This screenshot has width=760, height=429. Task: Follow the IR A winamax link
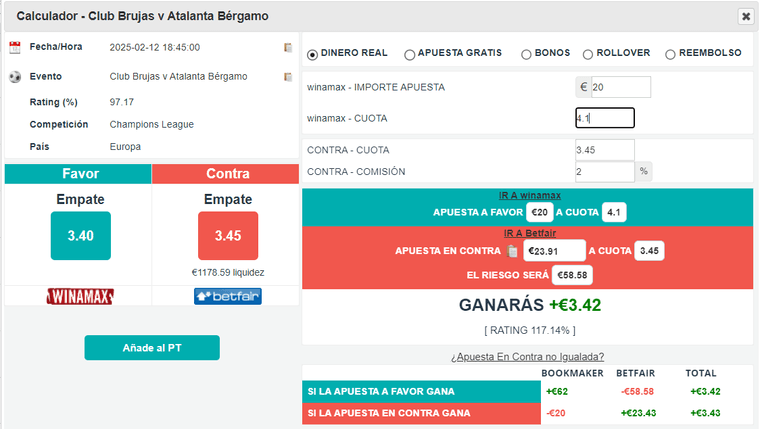pos(530,195)
